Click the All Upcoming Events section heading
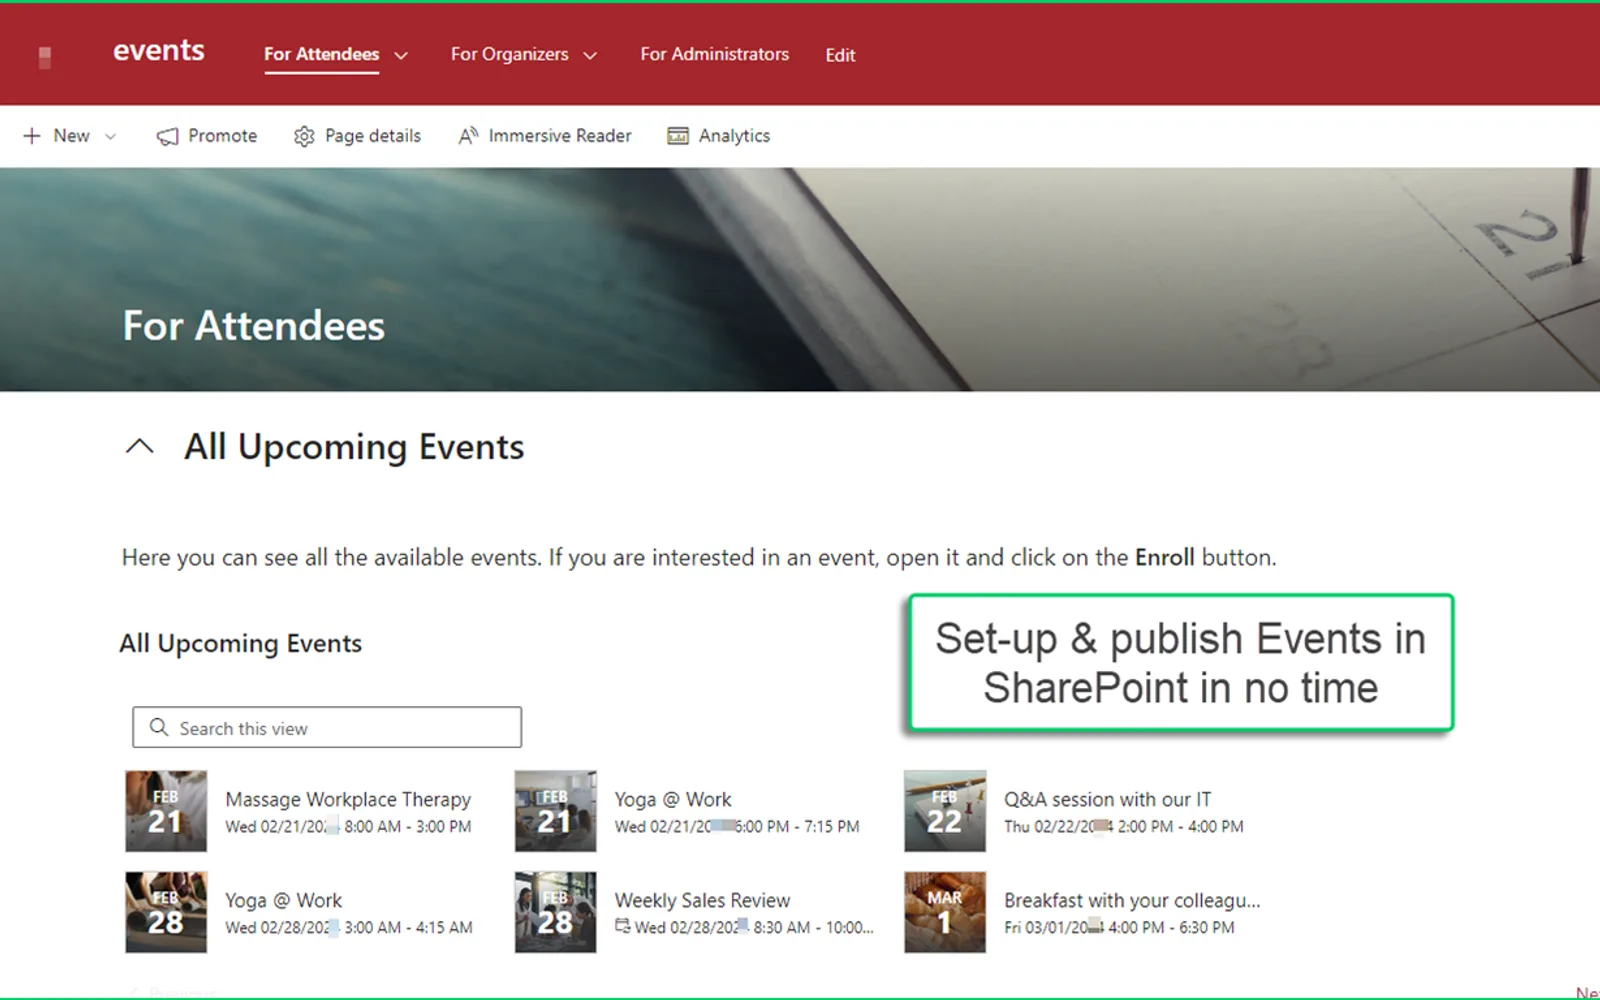Image resolution: width=1600 pixels, height=1000 pixels. [x=354, y=447]
